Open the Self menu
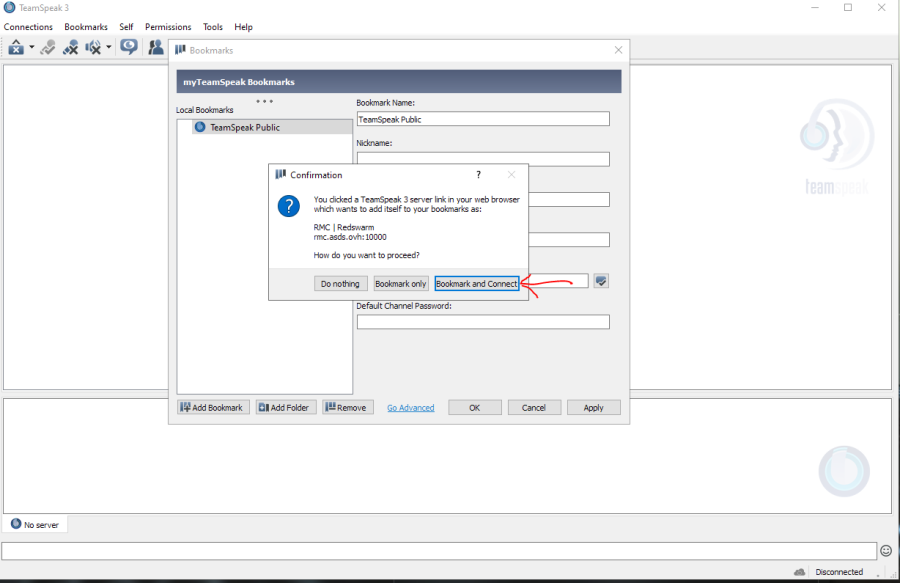900x583 pixels. pyautogui.click(x=126, y=27)
